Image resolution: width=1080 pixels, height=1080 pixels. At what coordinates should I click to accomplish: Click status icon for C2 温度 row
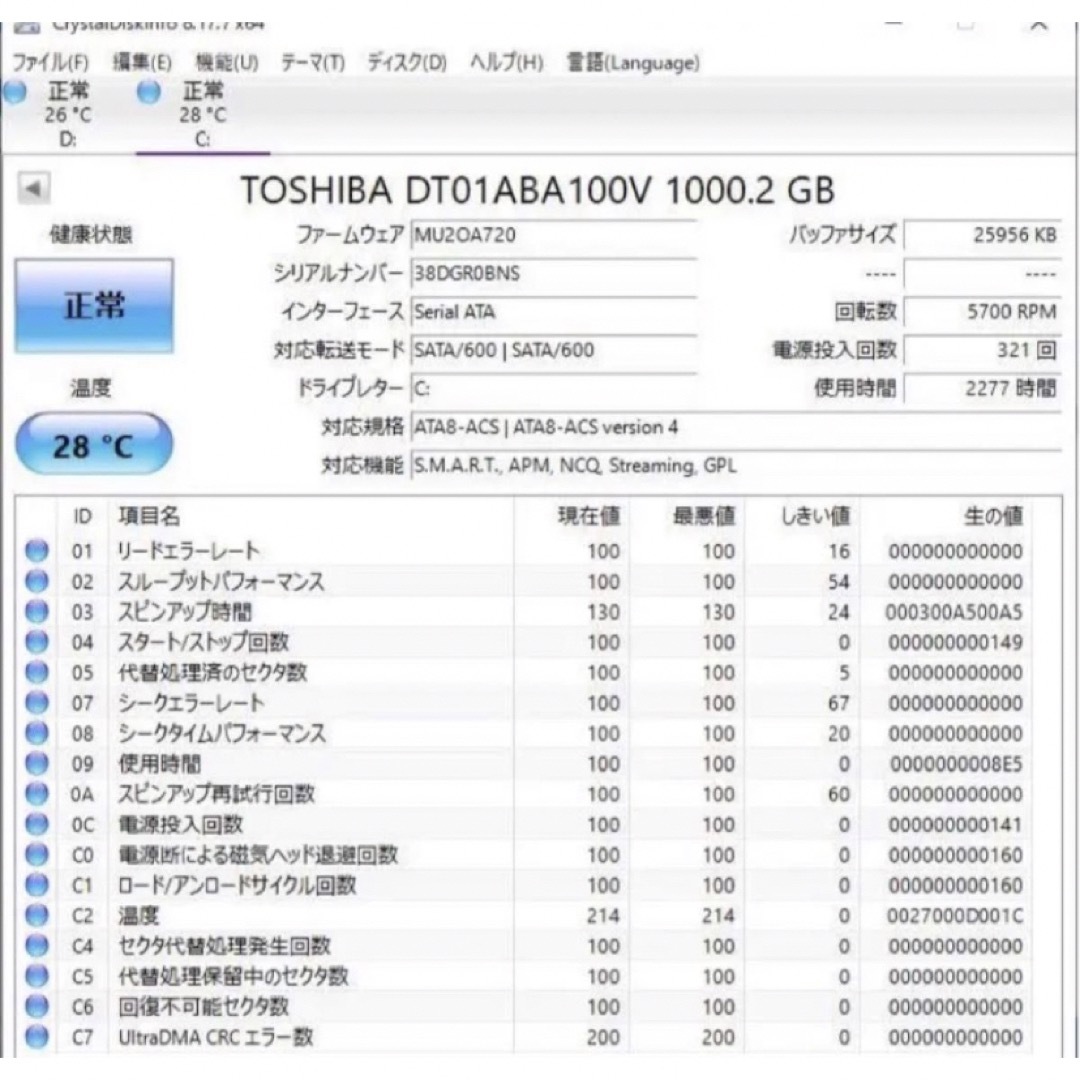click(37, 915)
